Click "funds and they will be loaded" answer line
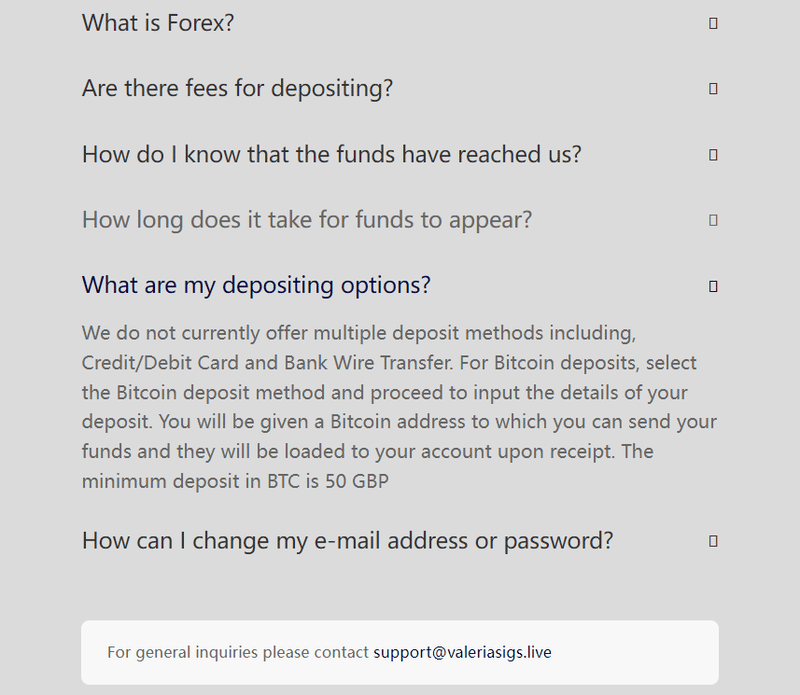Screen dimensions: 800x695 pos(367,451)
